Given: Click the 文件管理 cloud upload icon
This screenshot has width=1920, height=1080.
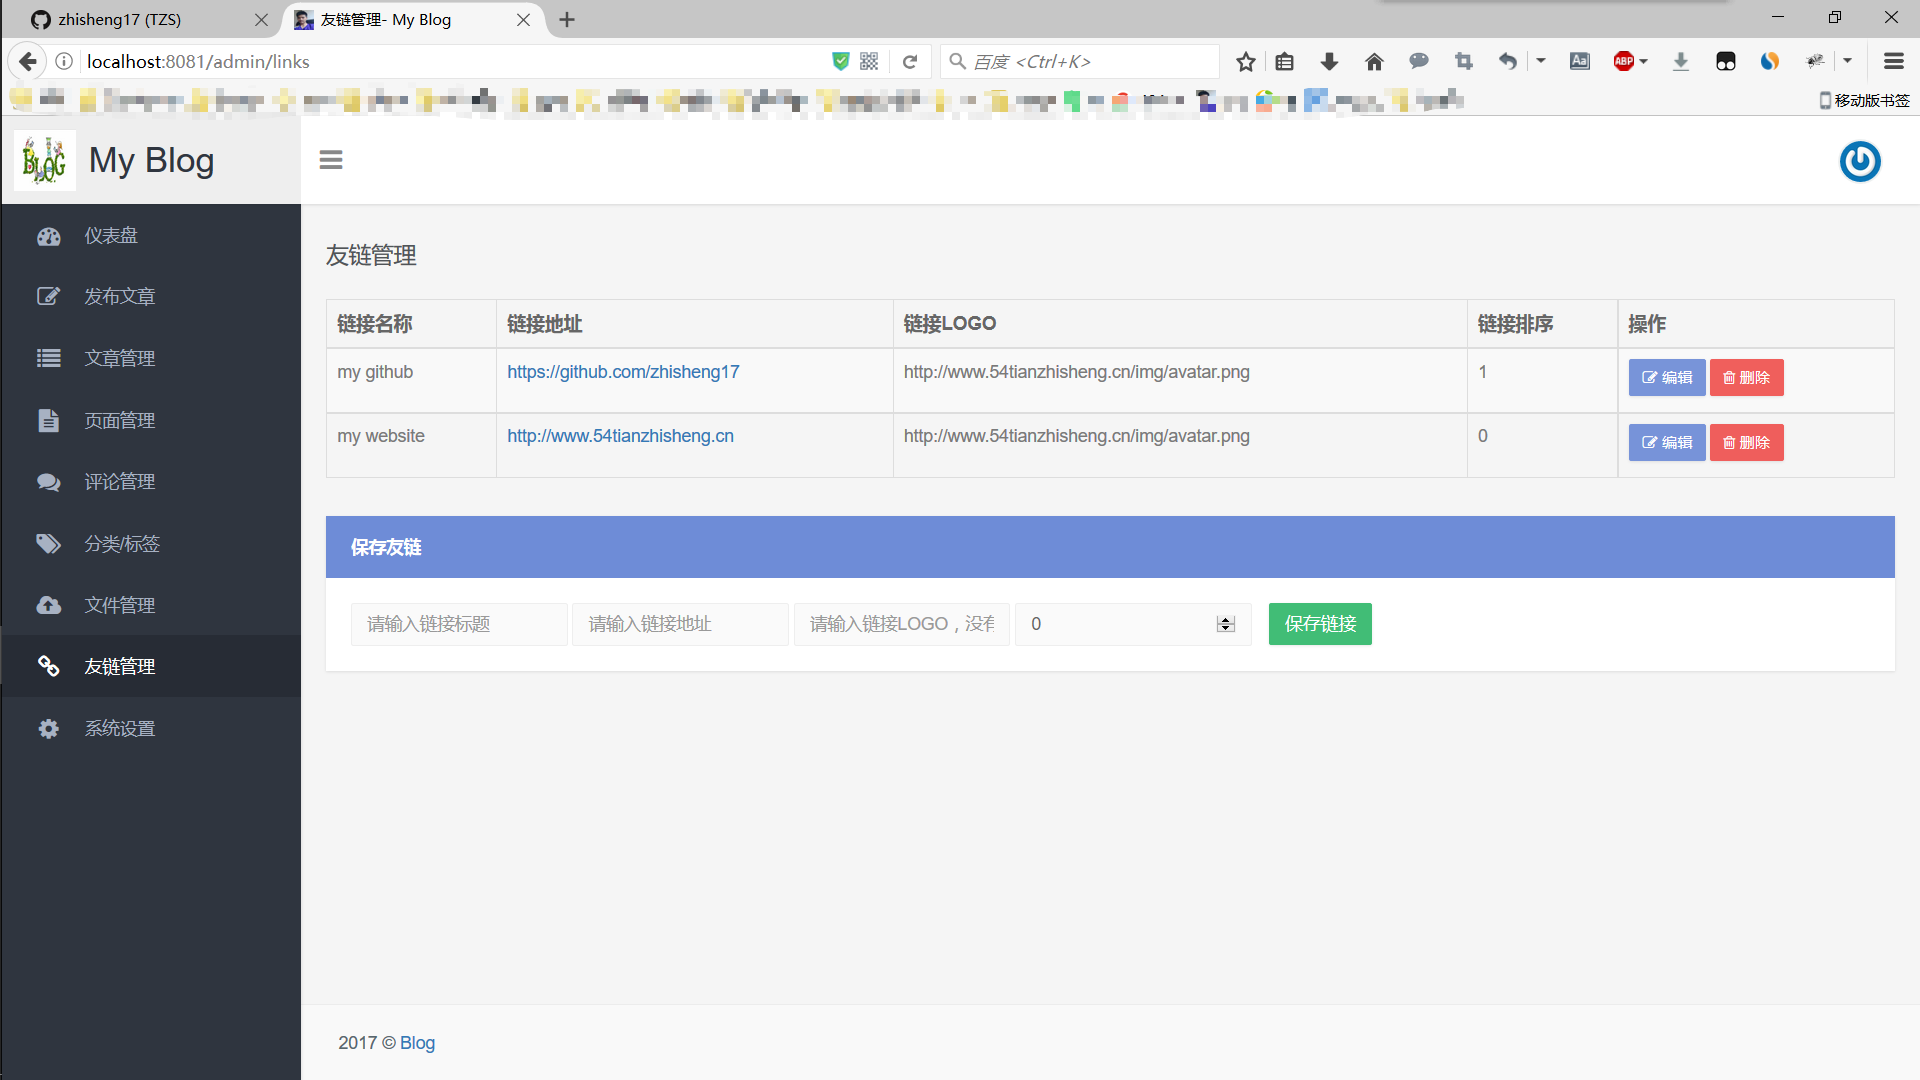Looking at the screenshot, I should pyautogui.click(x=48, y=606).
